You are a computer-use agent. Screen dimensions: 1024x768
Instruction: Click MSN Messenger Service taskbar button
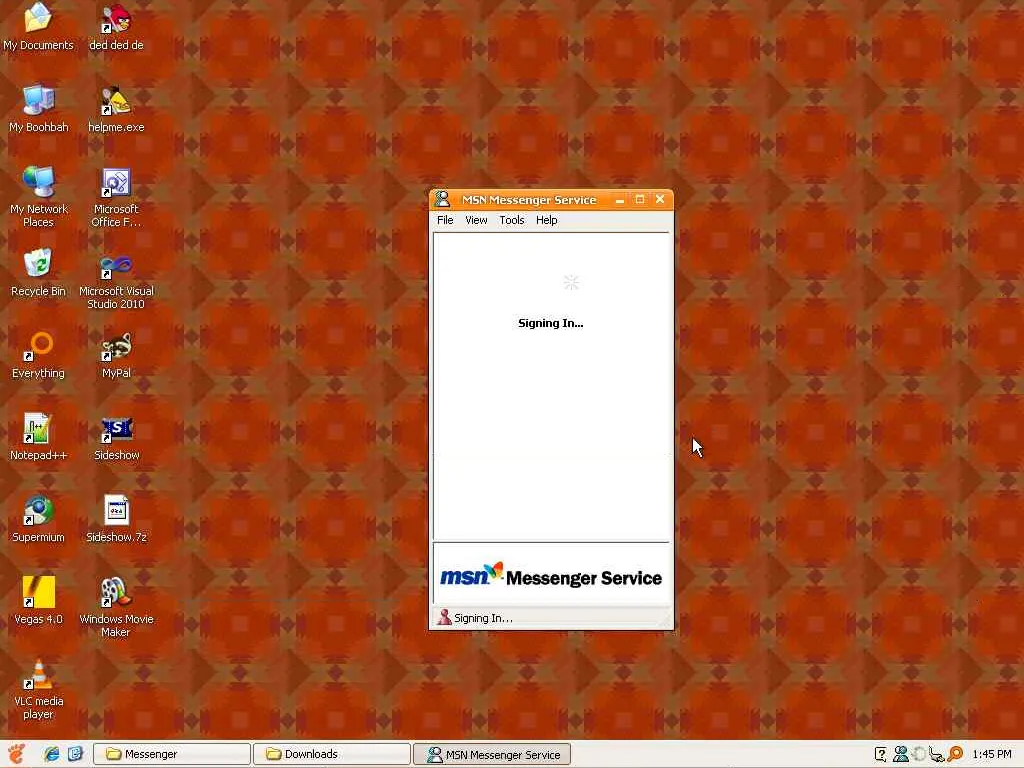click(x=492, y=754)
